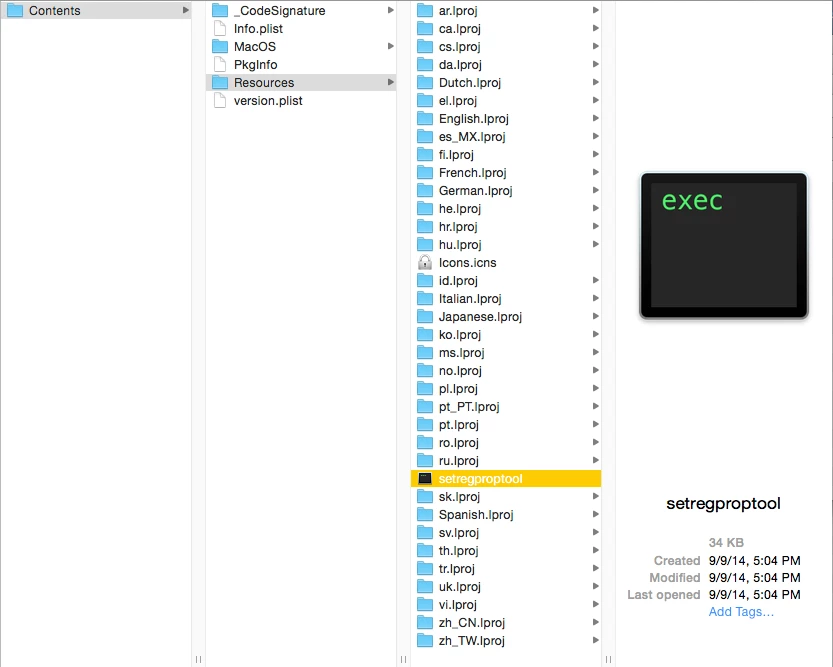This screenshot has height=667, width=833.
Task: Expand the MacOS folder arrow
Action: (390, 46)
